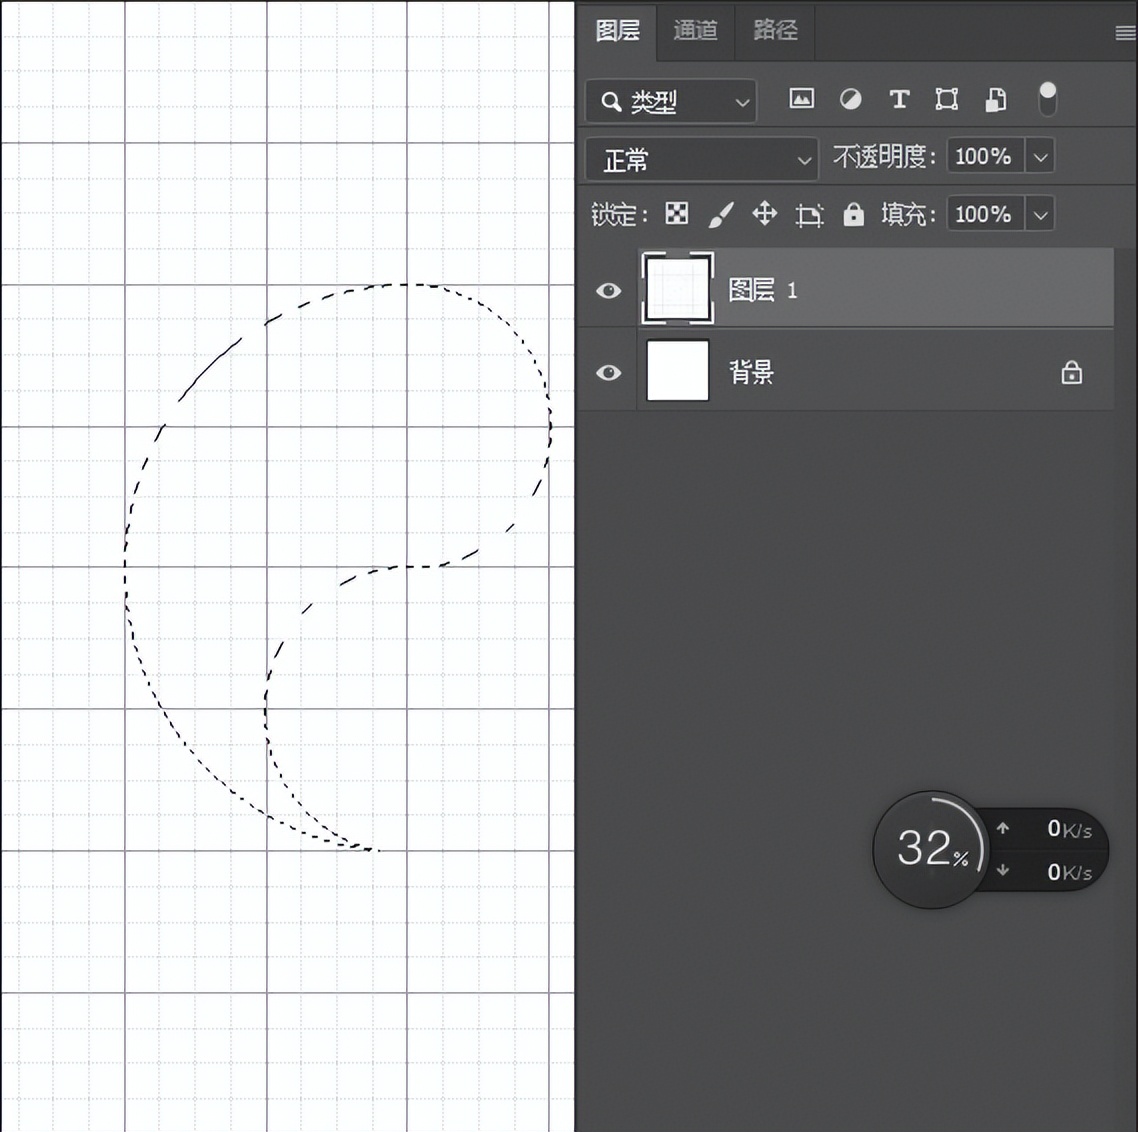Toggle the layer filtering switch
This screenshot has height=1132, width=1138.
(x=1047, y=99)
